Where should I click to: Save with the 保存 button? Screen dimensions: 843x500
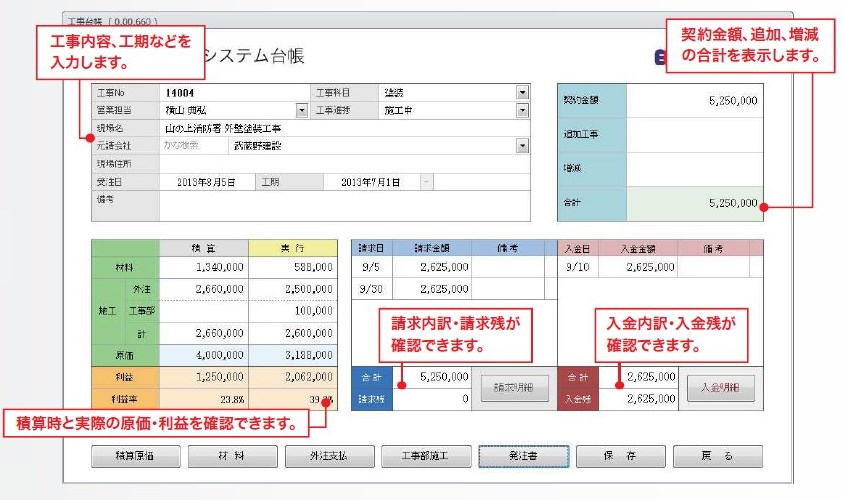pos(620,456)
